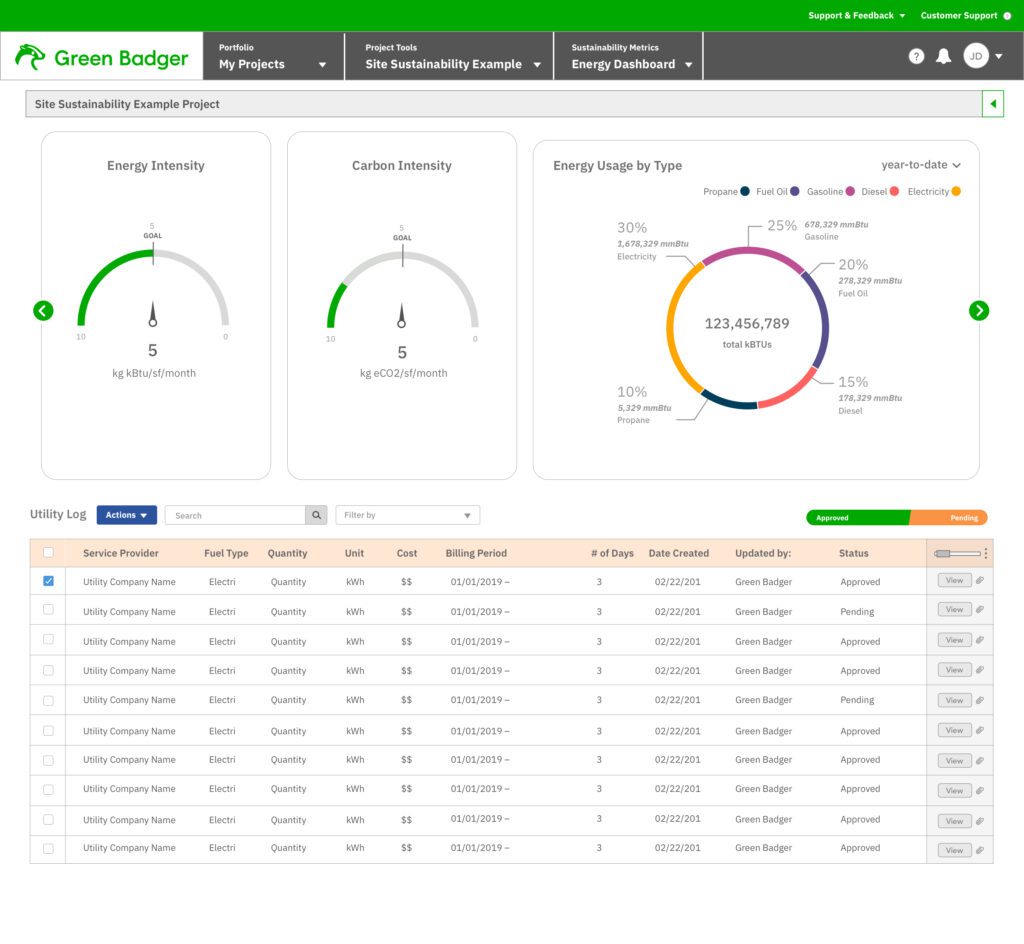This screenshot has height=944, width=1024.
Task: Open the right arrow to view next chart
Action: click(979, 310)
